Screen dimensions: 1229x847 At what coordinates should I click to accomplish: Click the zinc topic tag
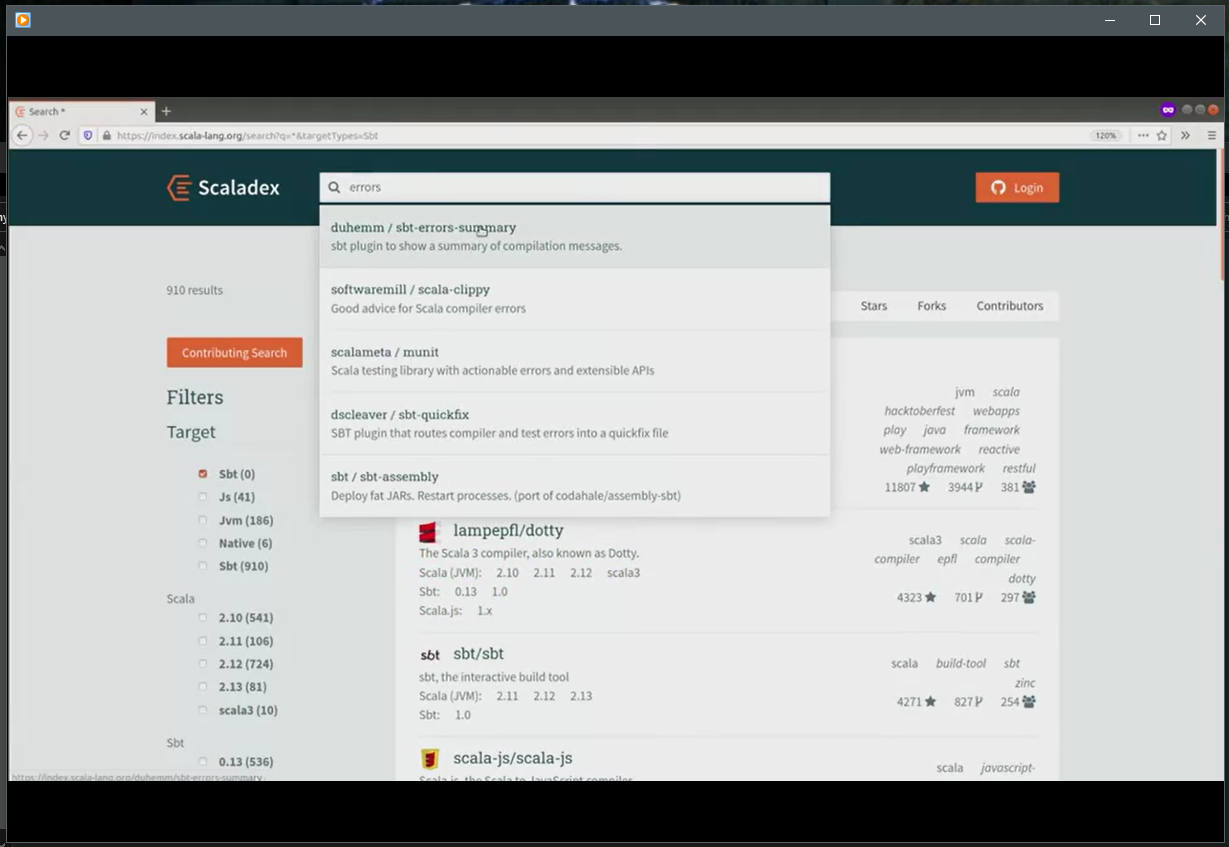[x=1025, y=683]
